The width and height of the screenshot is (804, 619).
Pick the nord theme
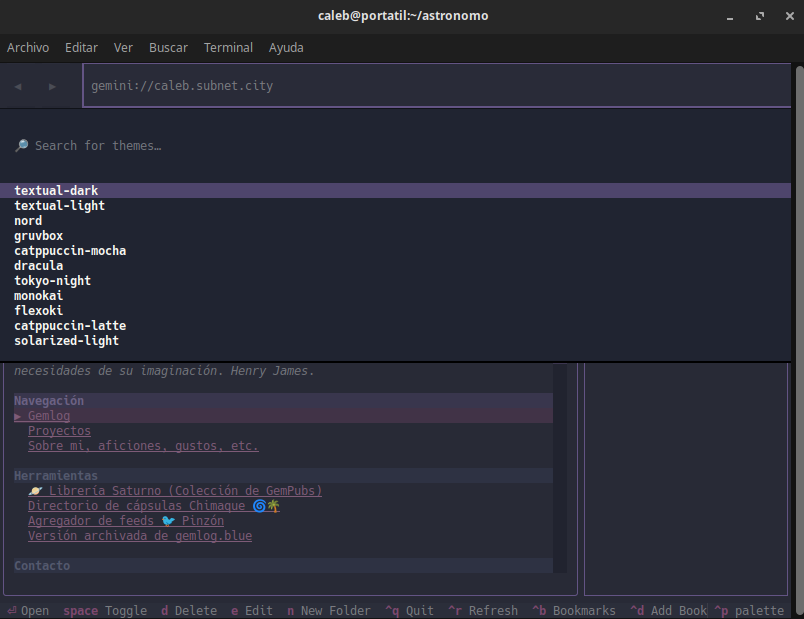[28, 221]
